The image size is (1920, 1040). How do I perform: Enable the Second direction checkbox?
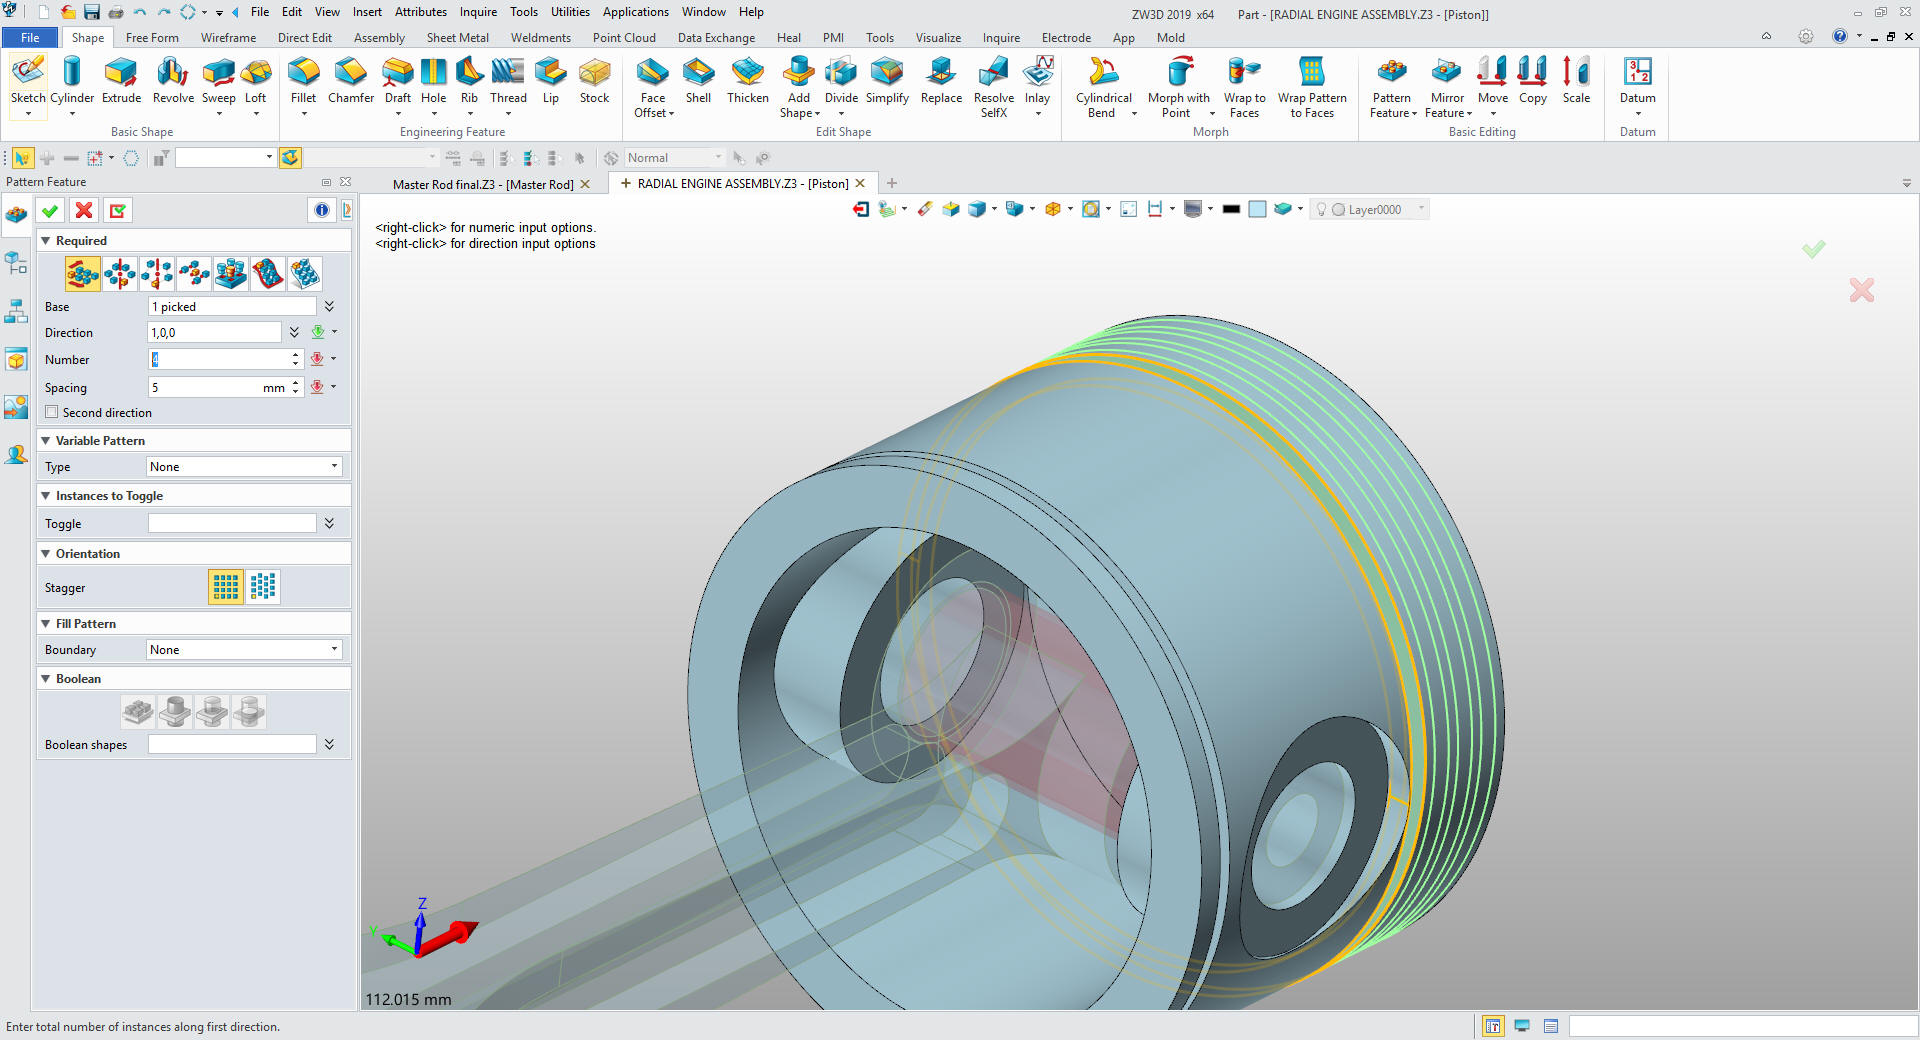tap(52, 412)
